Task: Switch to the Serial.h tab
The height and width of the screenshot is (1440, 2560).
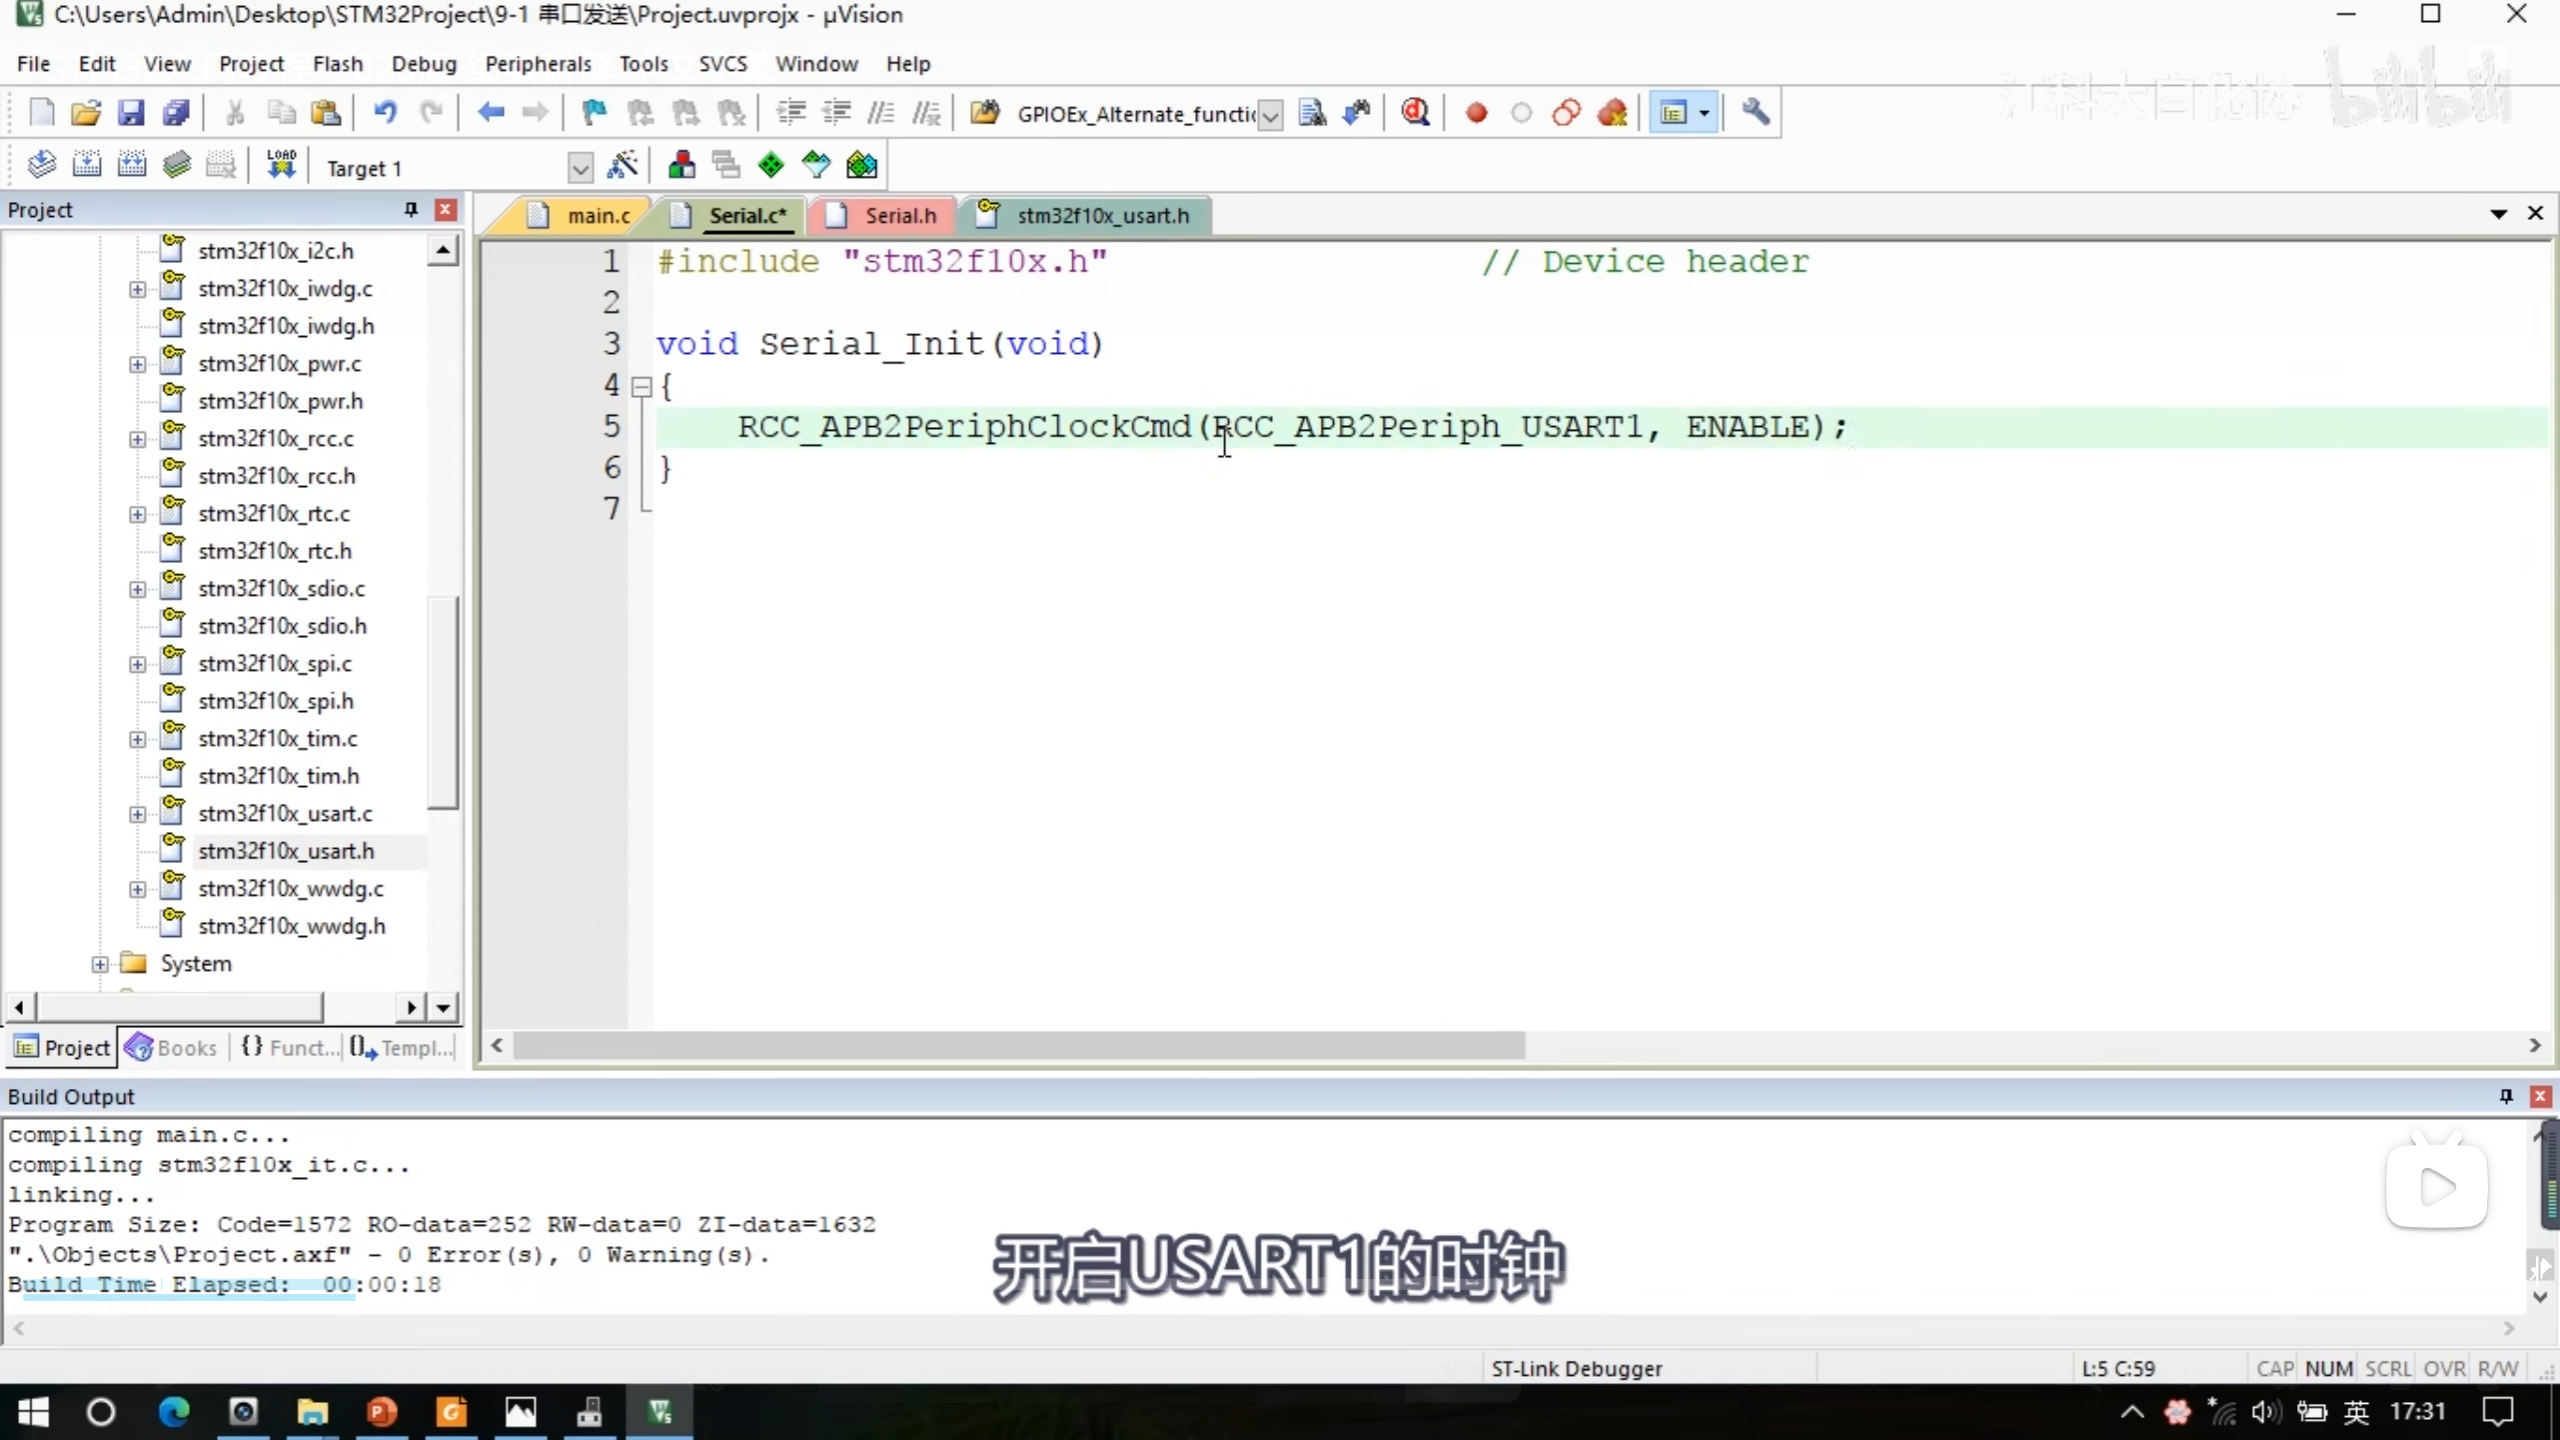Action: [899, 216]
